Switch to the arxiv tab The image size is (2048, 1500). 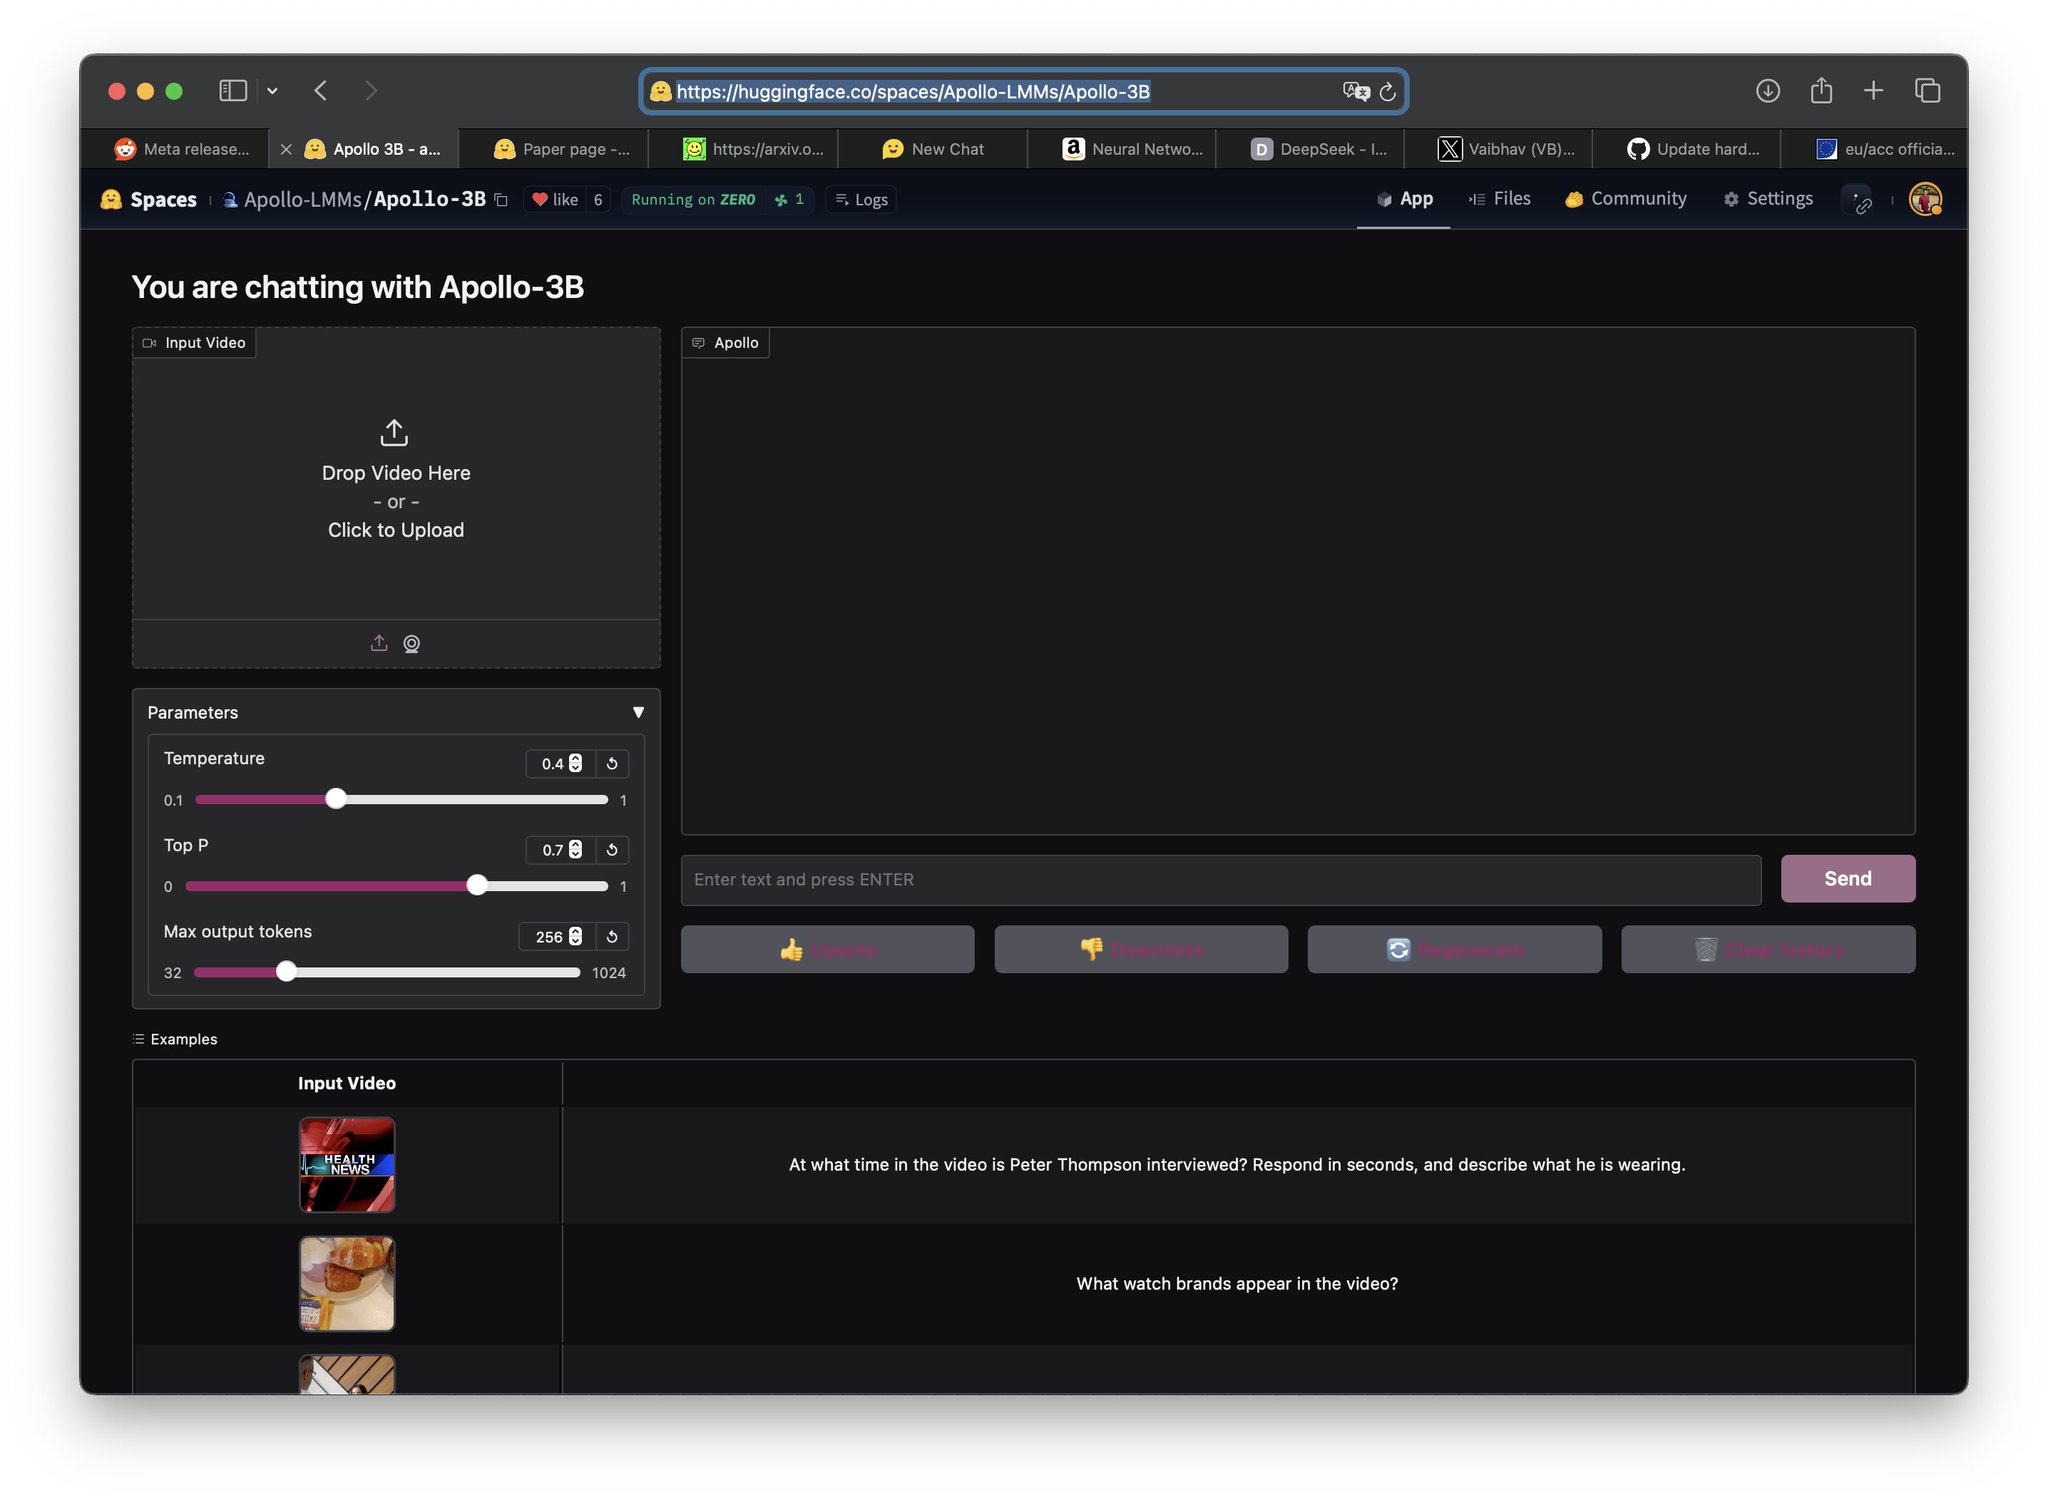tap(753, 149)
